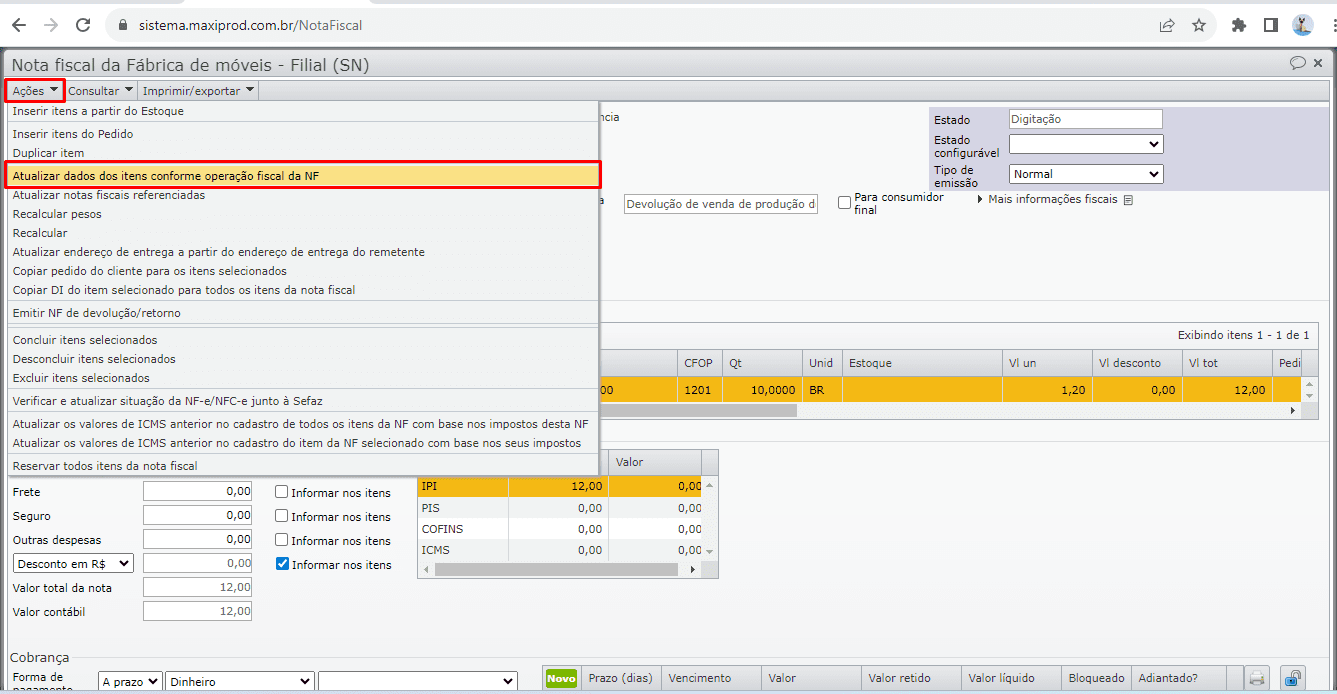Click the items grid horizontal scrollbar
Image resolution: width=1337 pixels, height=694 pixels.
tap(698, 410)
